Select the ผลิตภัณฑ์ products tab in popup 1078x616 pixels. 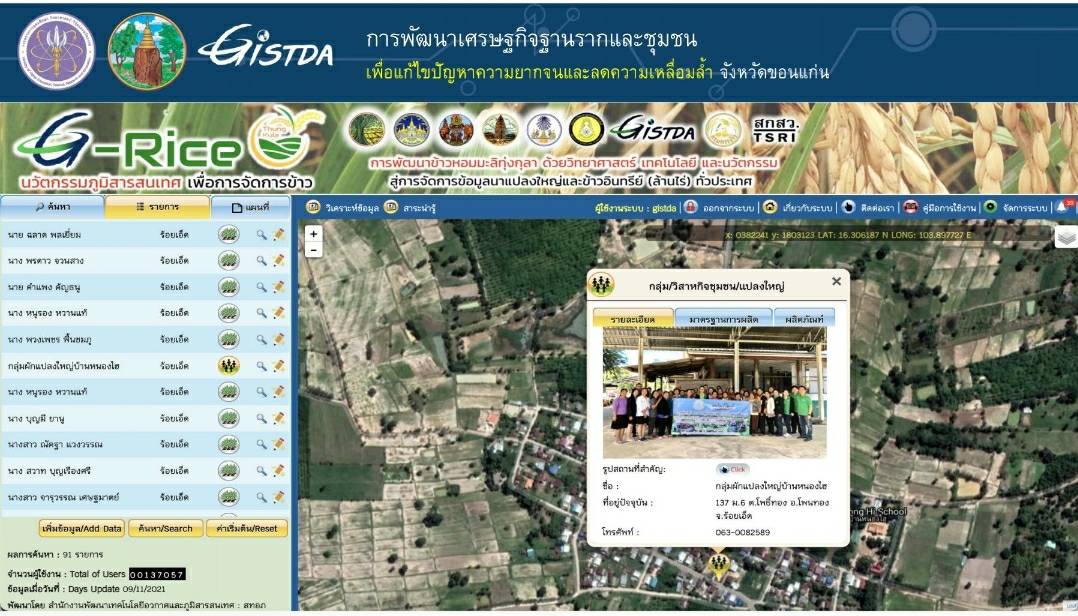(x=804, y=319)
